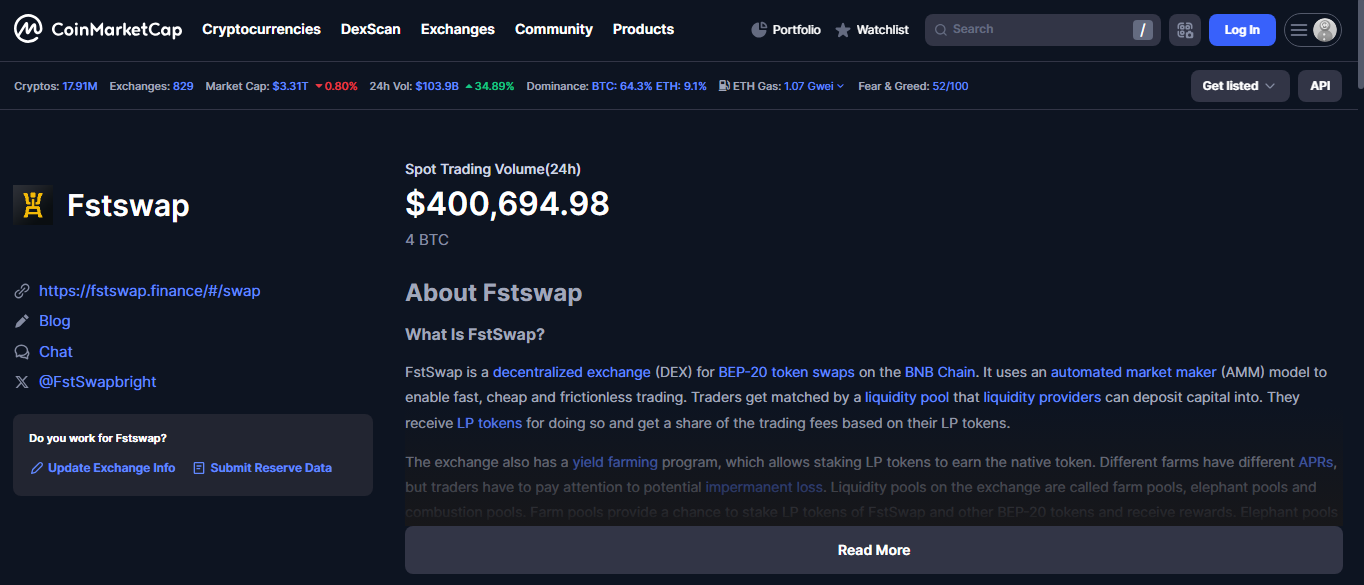Expand the Get listed dropdown
The image size is (1364, 585).
coord(1240,86)
